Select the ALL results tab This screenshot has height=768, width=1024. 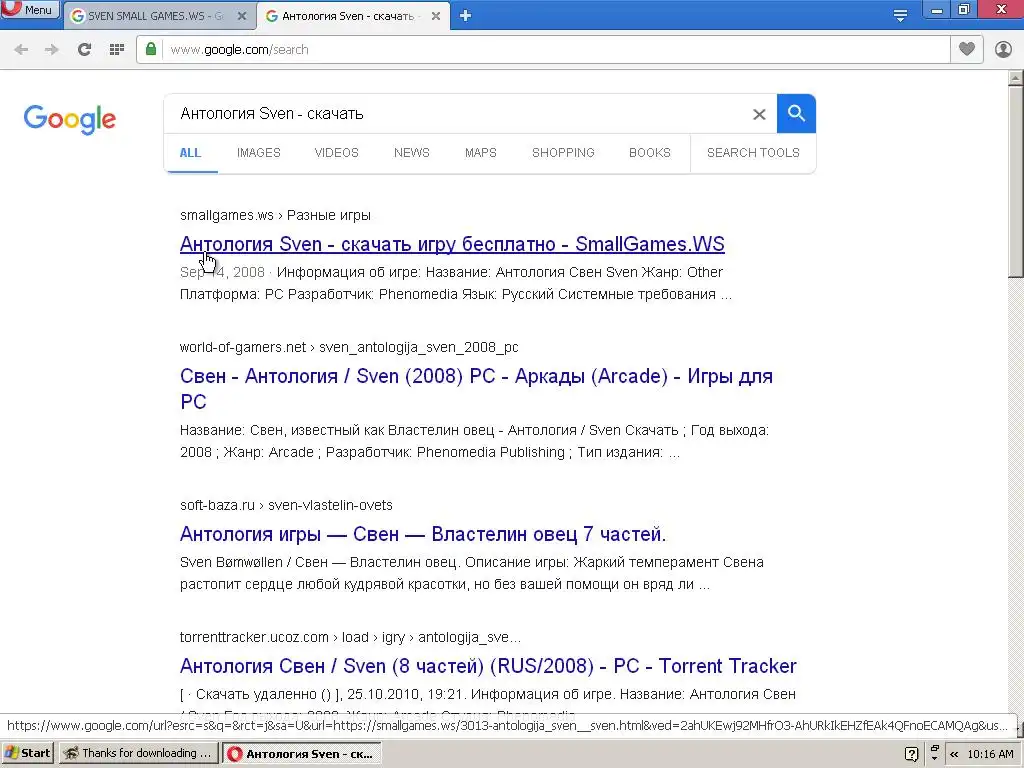pyautogui.click(x=190, y=153)
